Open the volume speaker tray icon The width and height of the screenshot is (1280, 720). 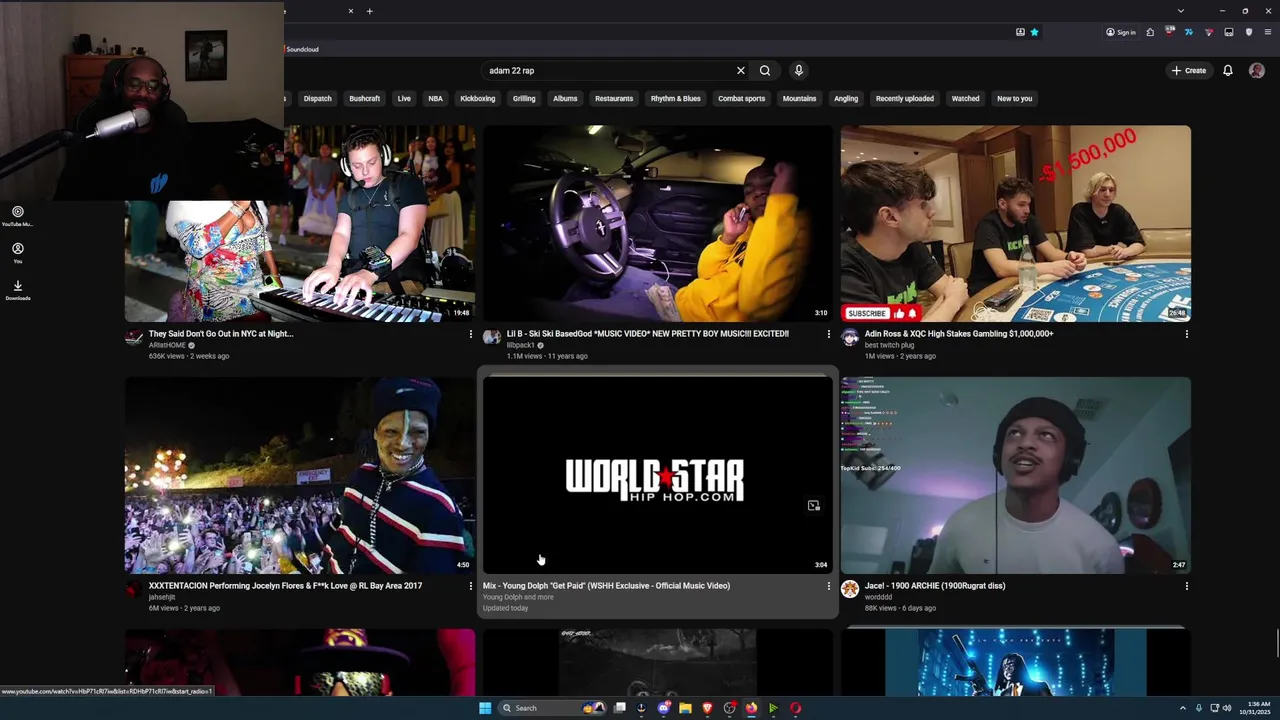(1227, 708)
